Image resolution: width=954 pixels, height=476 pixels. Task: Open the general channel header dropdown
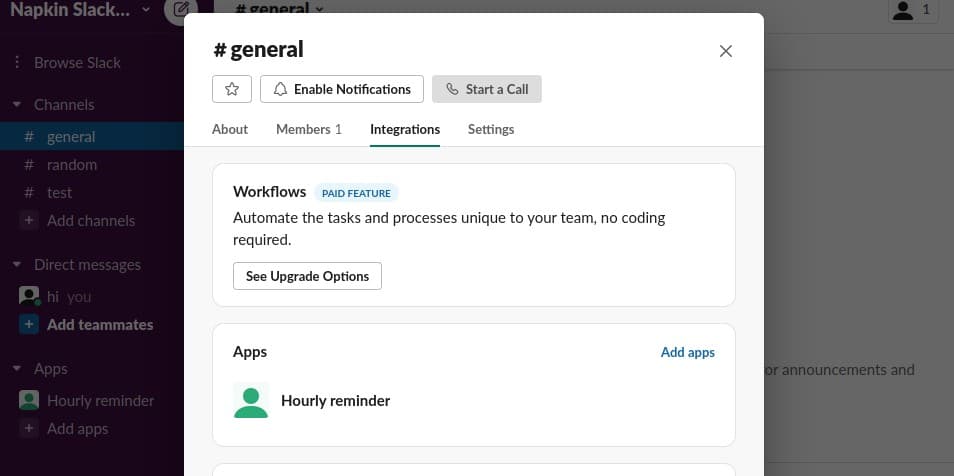pyautogui.click(x=279, y=9)
